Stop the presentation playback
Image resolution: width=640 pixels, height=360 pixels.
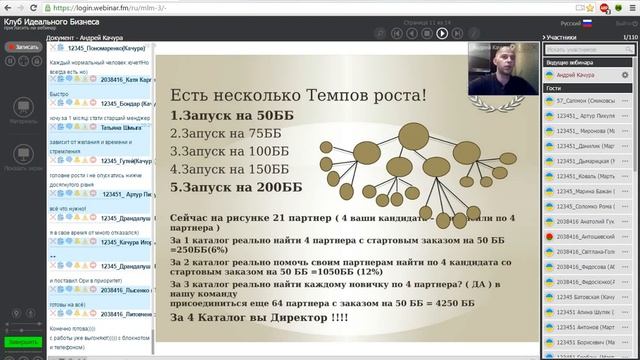point(427,33)
